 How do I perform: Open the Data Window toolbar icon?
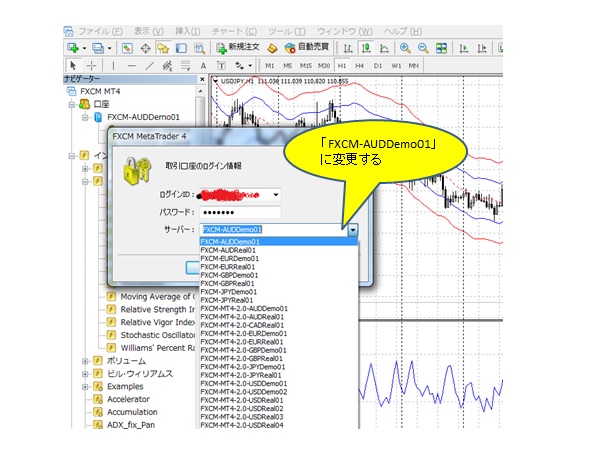tap(145, 48)
